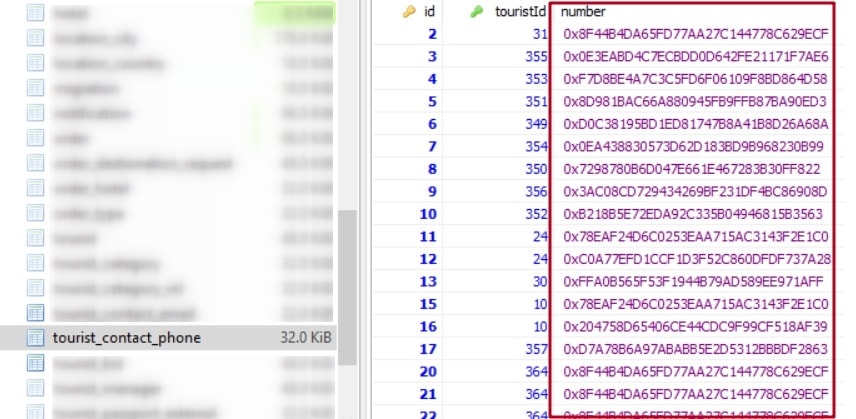Sort by the number column header
856x419 pixels.
[582, 12]
